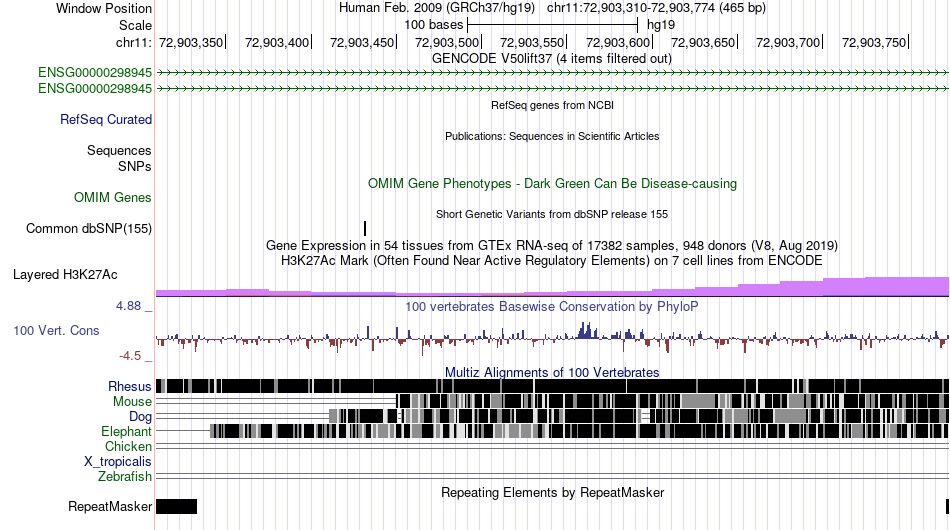Click the 72,903,550 coordinate on ruler
This screenshot has height=530, width=950.
(532, 42)
